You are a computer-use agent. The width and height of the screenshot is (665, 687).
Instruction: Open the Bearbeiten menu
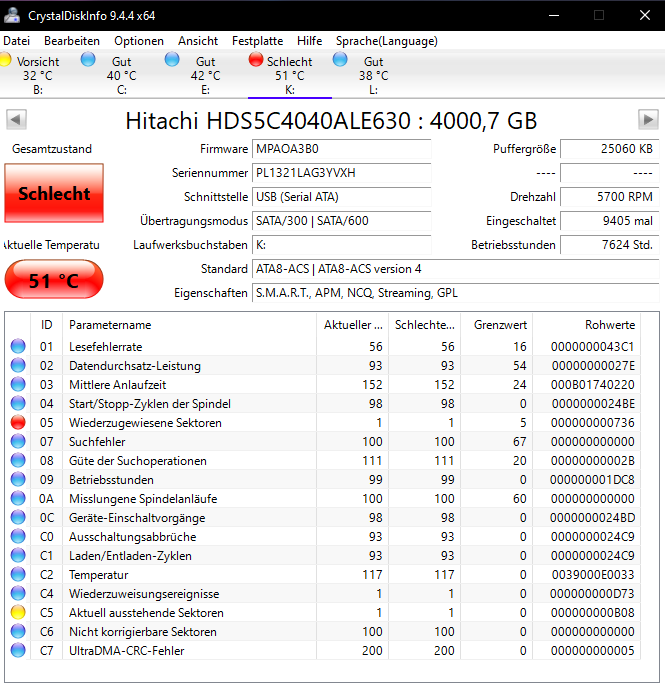pos(72,41)
